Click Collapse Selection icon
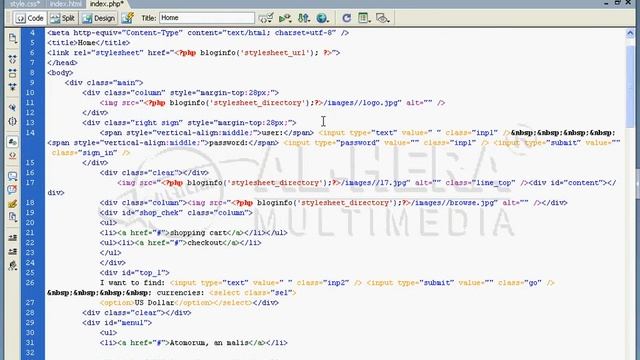This screenshot has height=360, width=640. 13,73
